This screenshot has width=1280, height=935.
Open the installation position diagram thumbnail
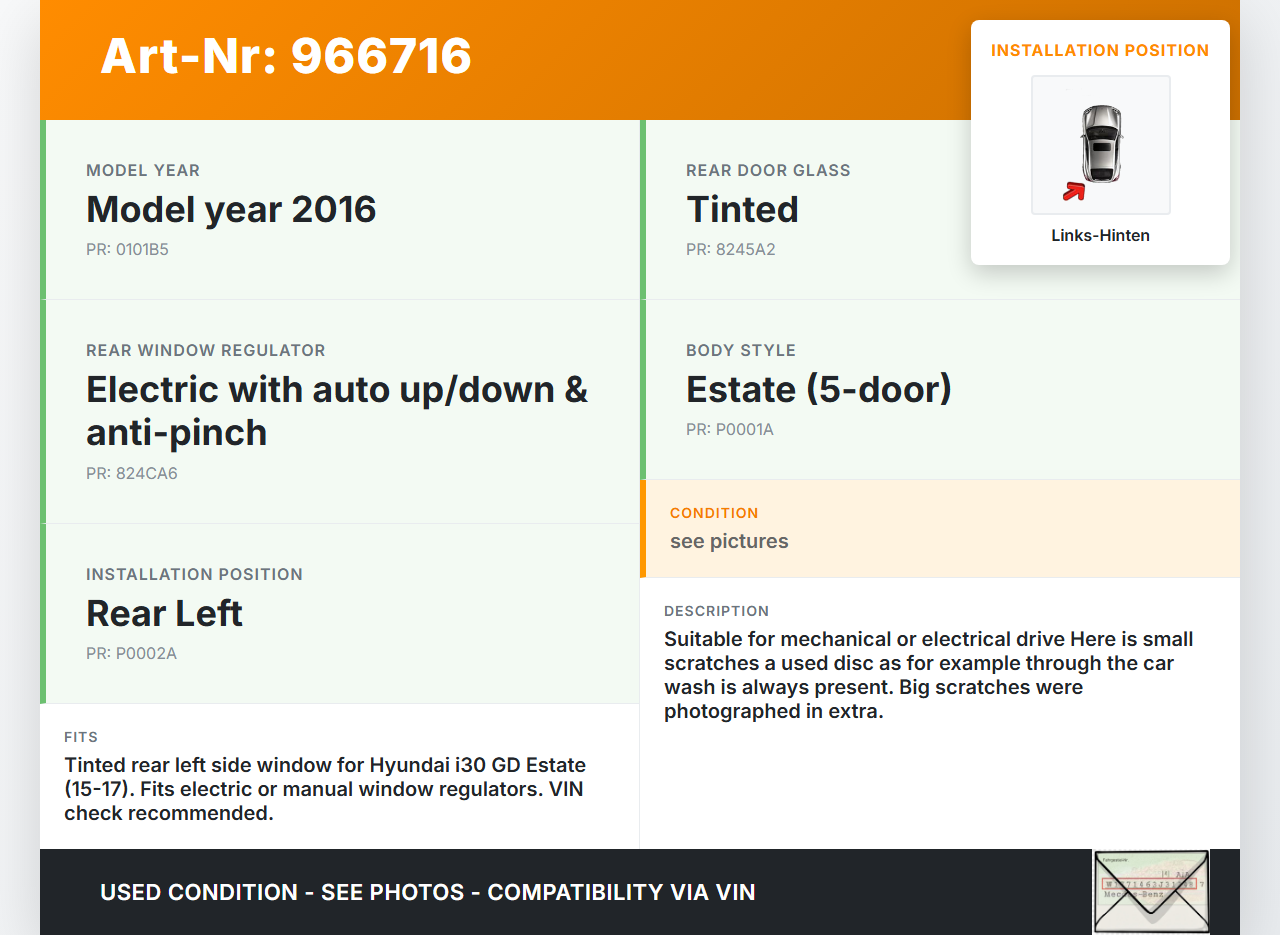(1100, 145)
